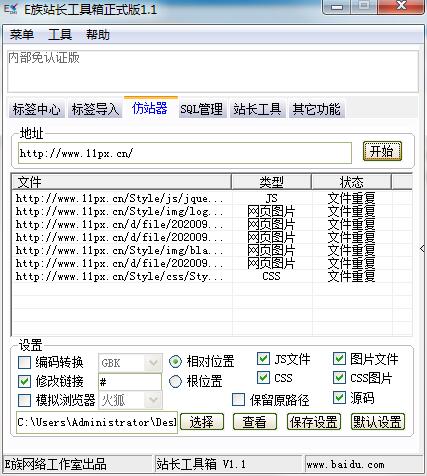Minimize the window

(338, 7)
